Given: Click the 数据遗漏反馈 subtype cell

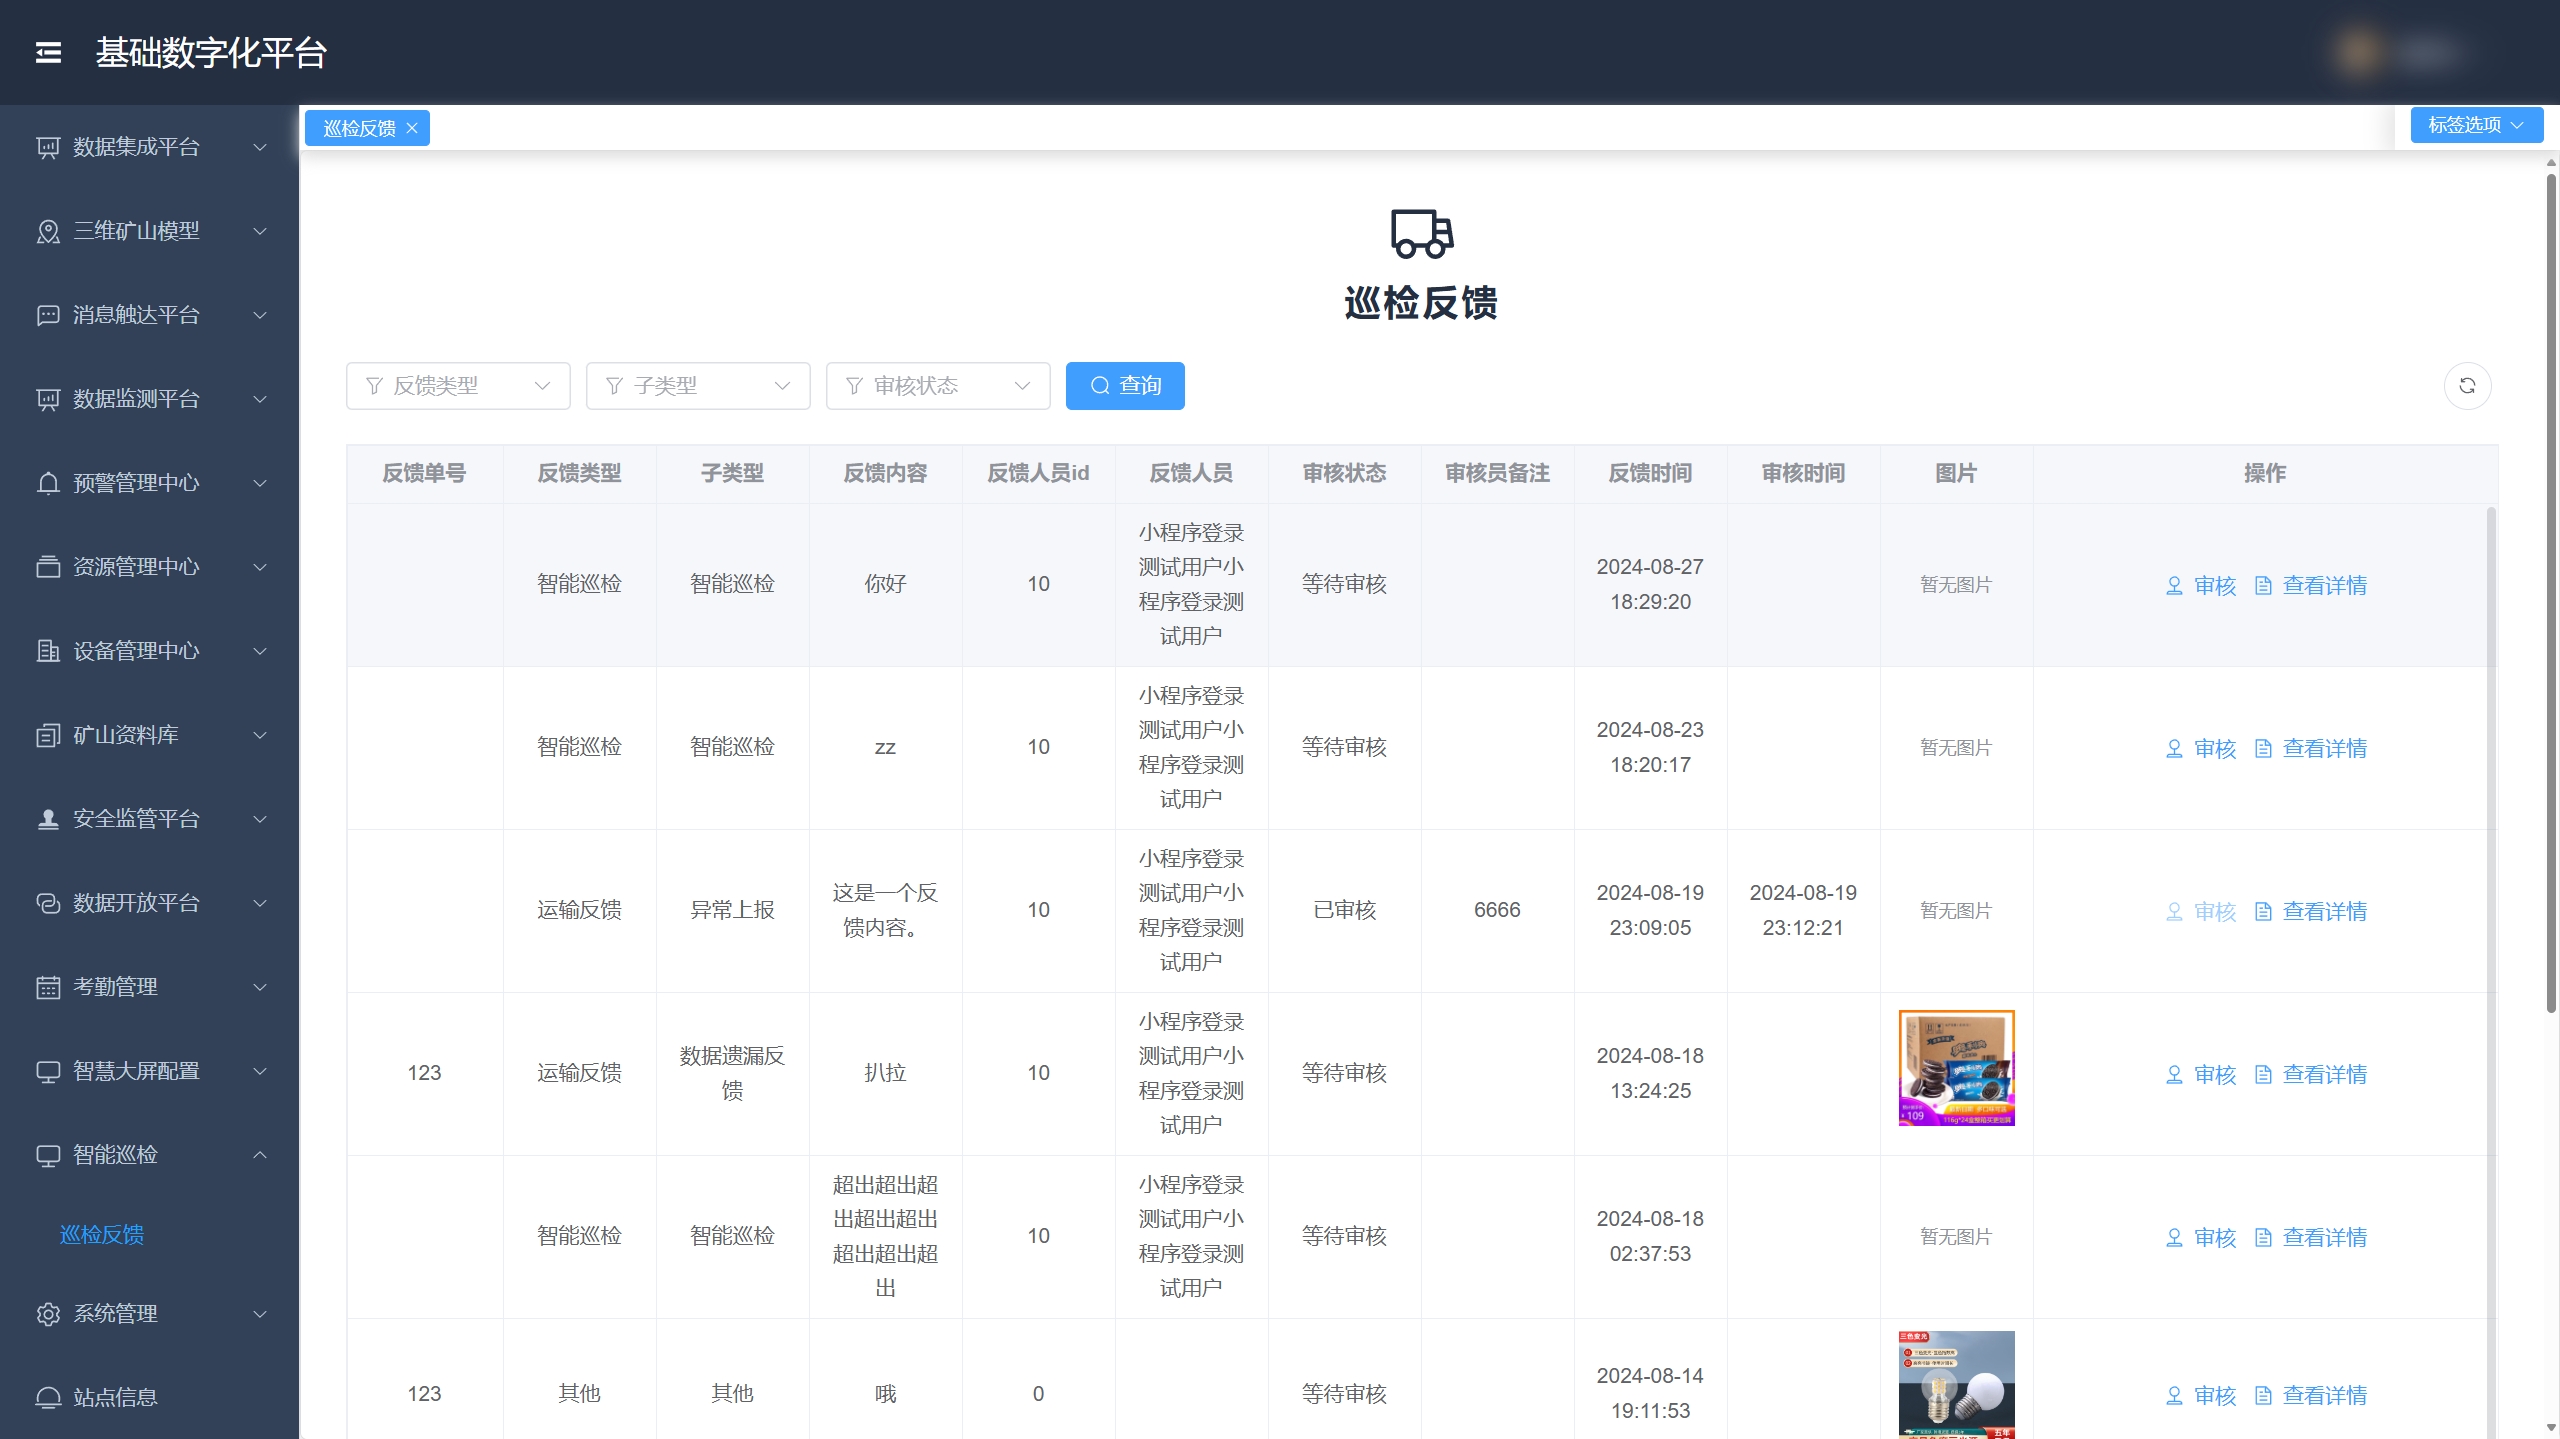Looking at the screenshot, I should (732, 1074).
